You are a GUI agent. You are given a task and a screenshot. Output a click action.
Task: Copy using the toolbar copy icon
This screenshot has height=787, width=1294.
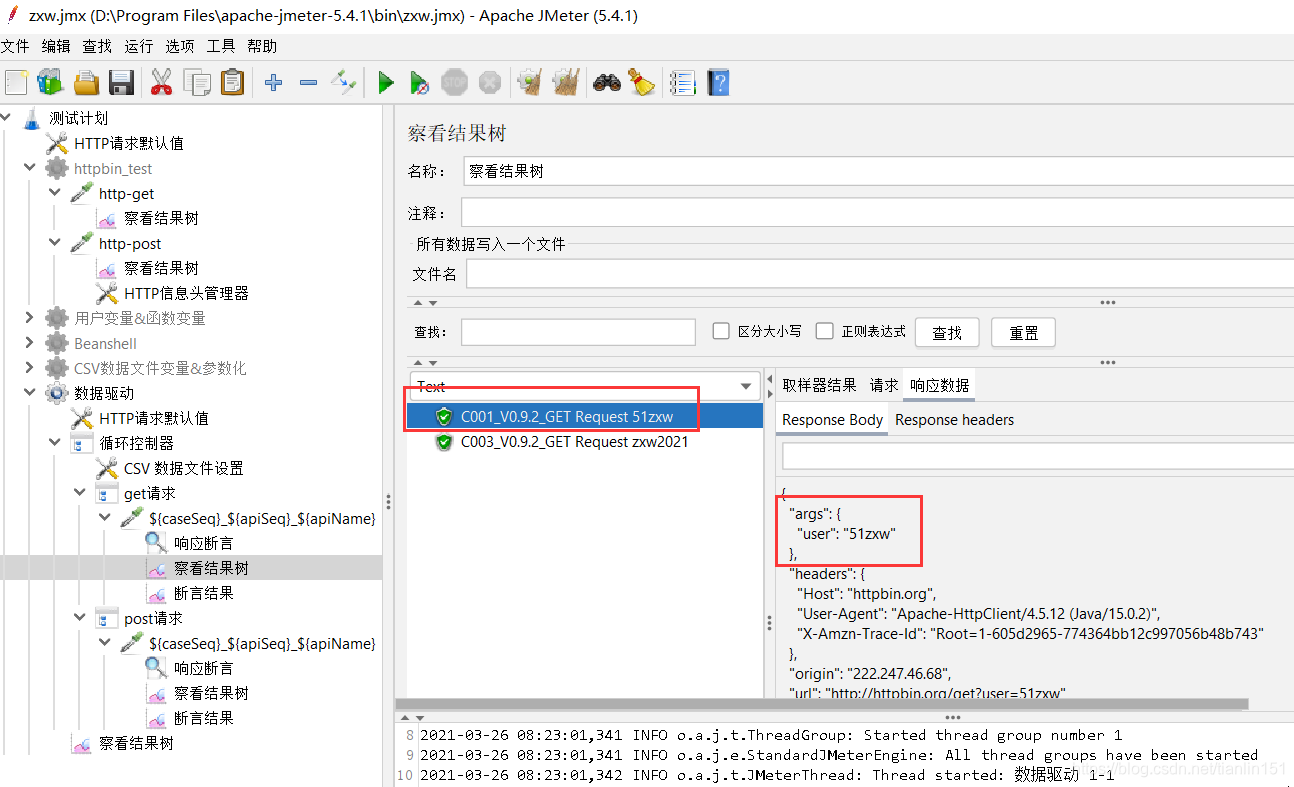[197, 82]
